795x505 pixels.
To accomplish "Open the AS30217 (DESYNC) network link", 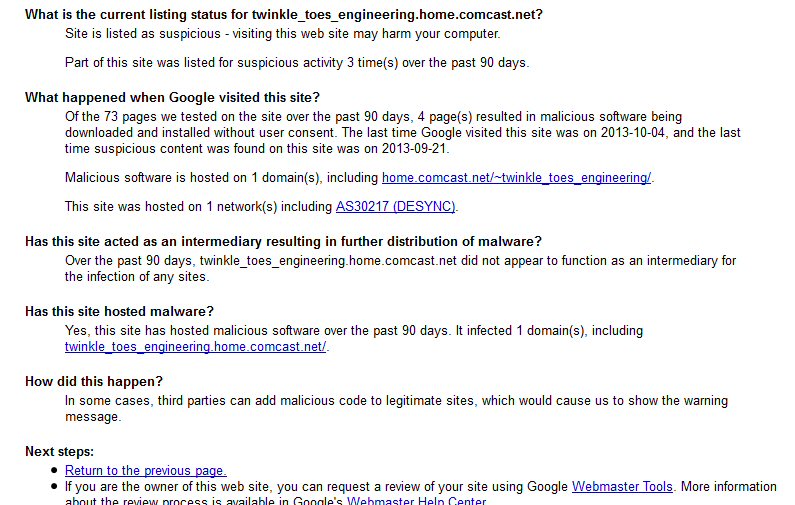I will tap(395, 207).
